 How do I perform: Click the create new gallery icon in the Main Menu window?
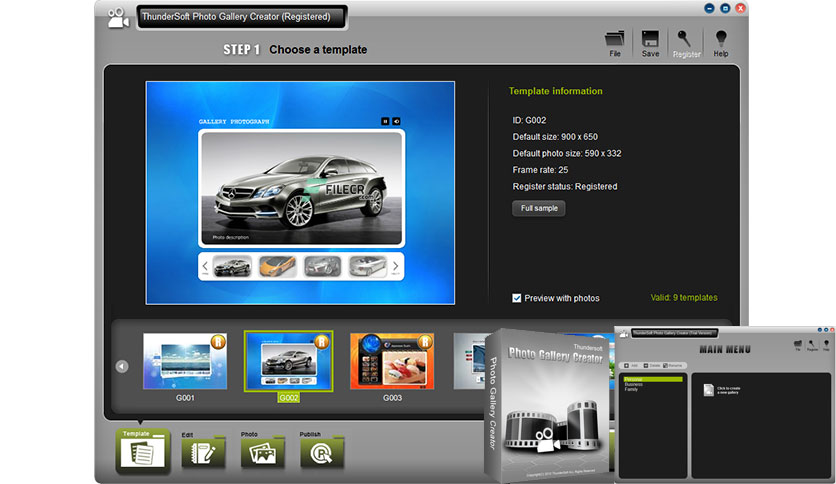click(x=709, y=390)
